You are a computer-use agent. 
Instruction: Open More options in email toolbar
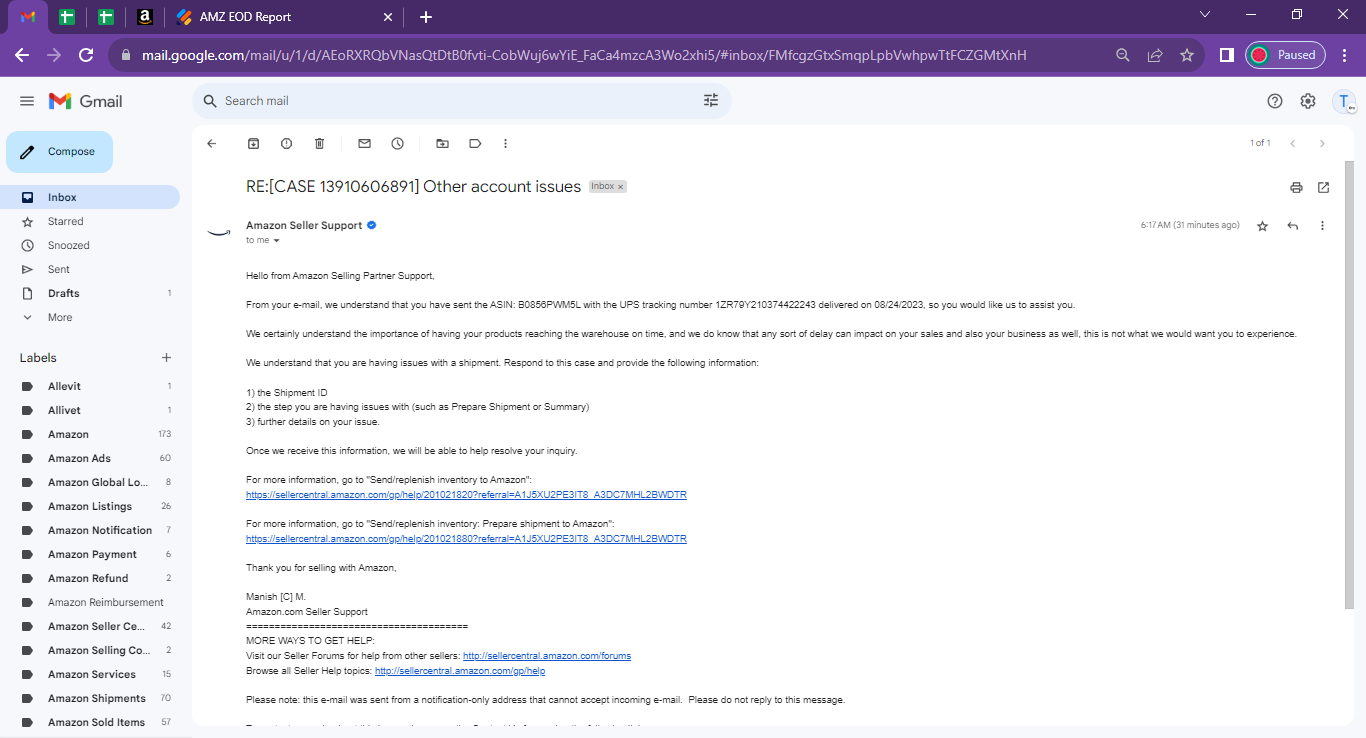pos(506,144)
